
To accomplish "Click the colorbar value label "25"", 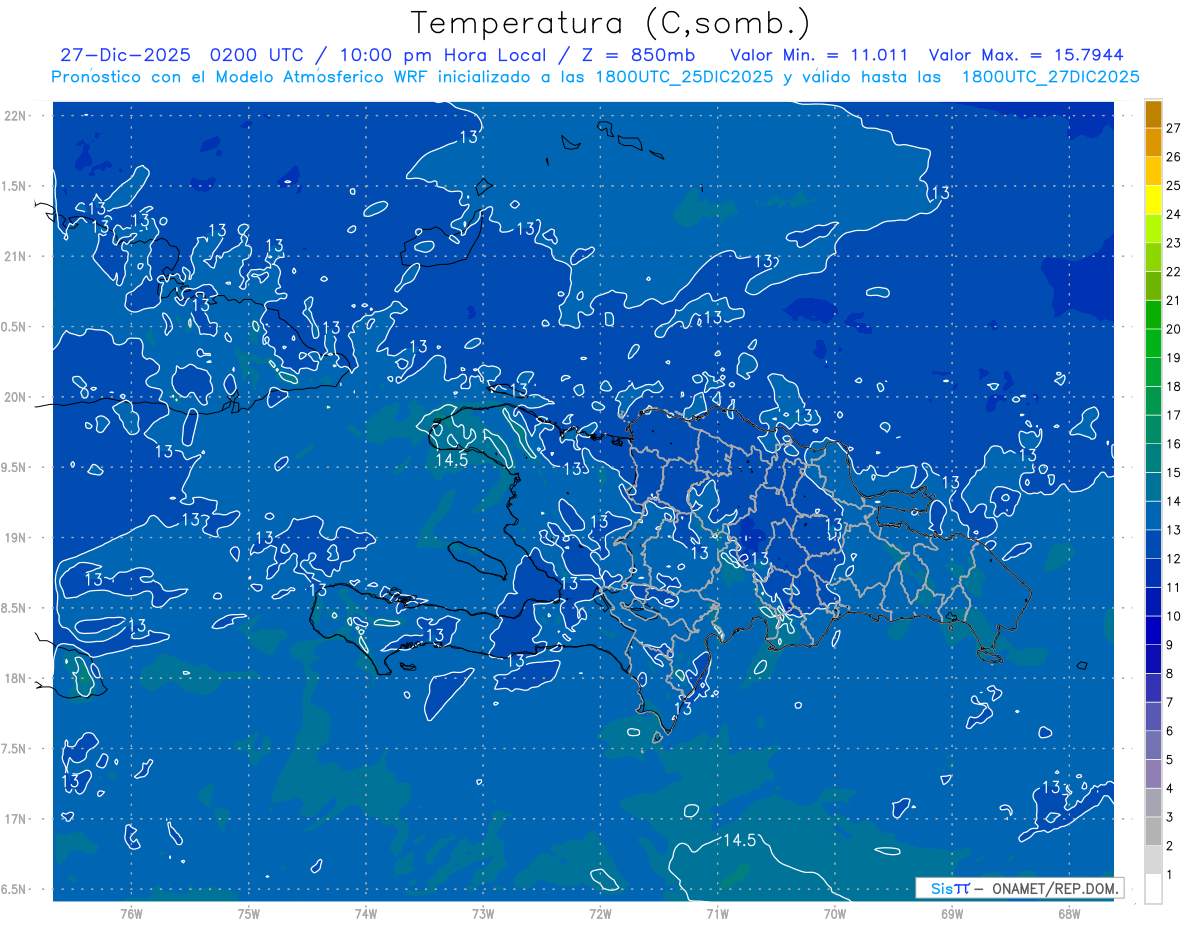I will click(x=1173, y=185).
